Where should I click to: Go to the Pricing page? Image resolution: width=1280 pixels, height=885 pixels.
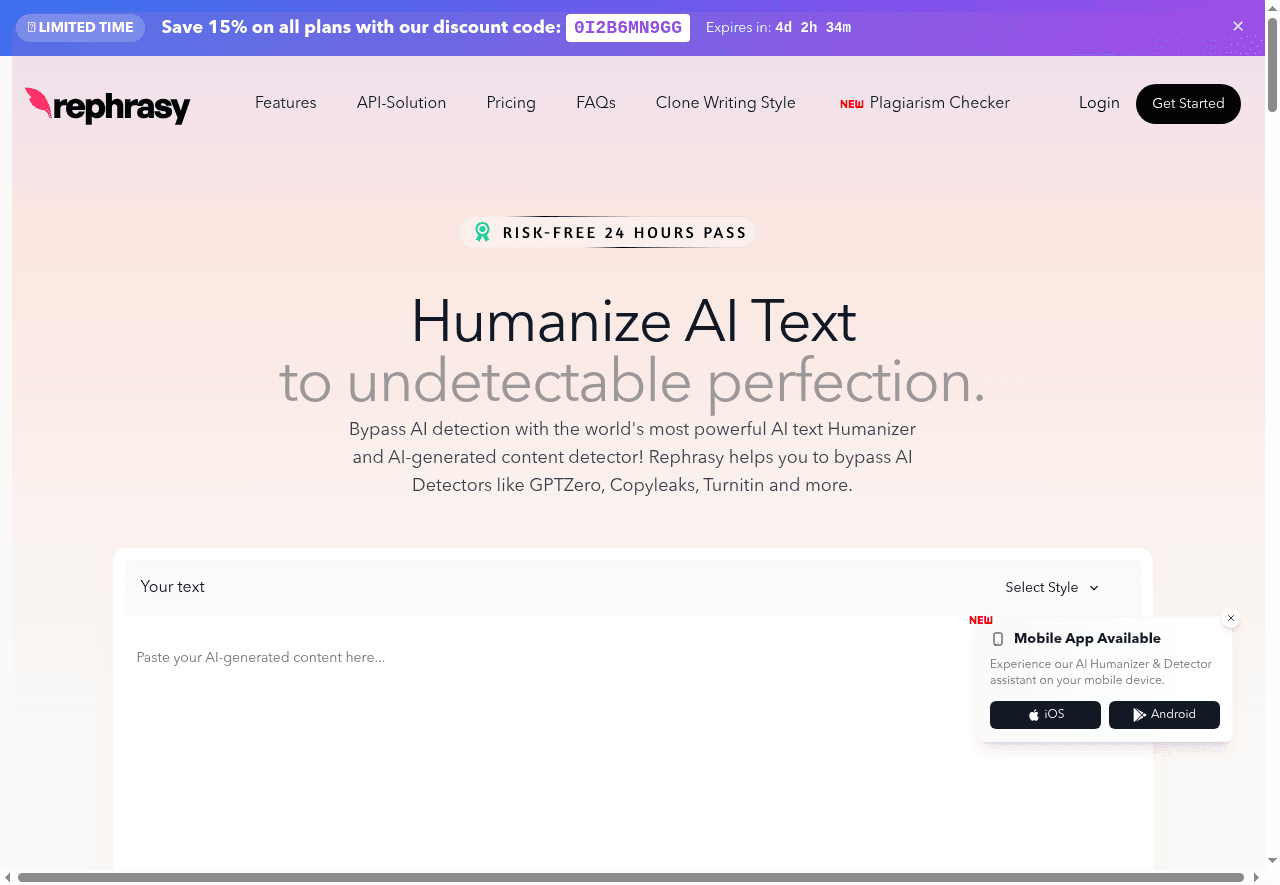(x=511, y=103)
